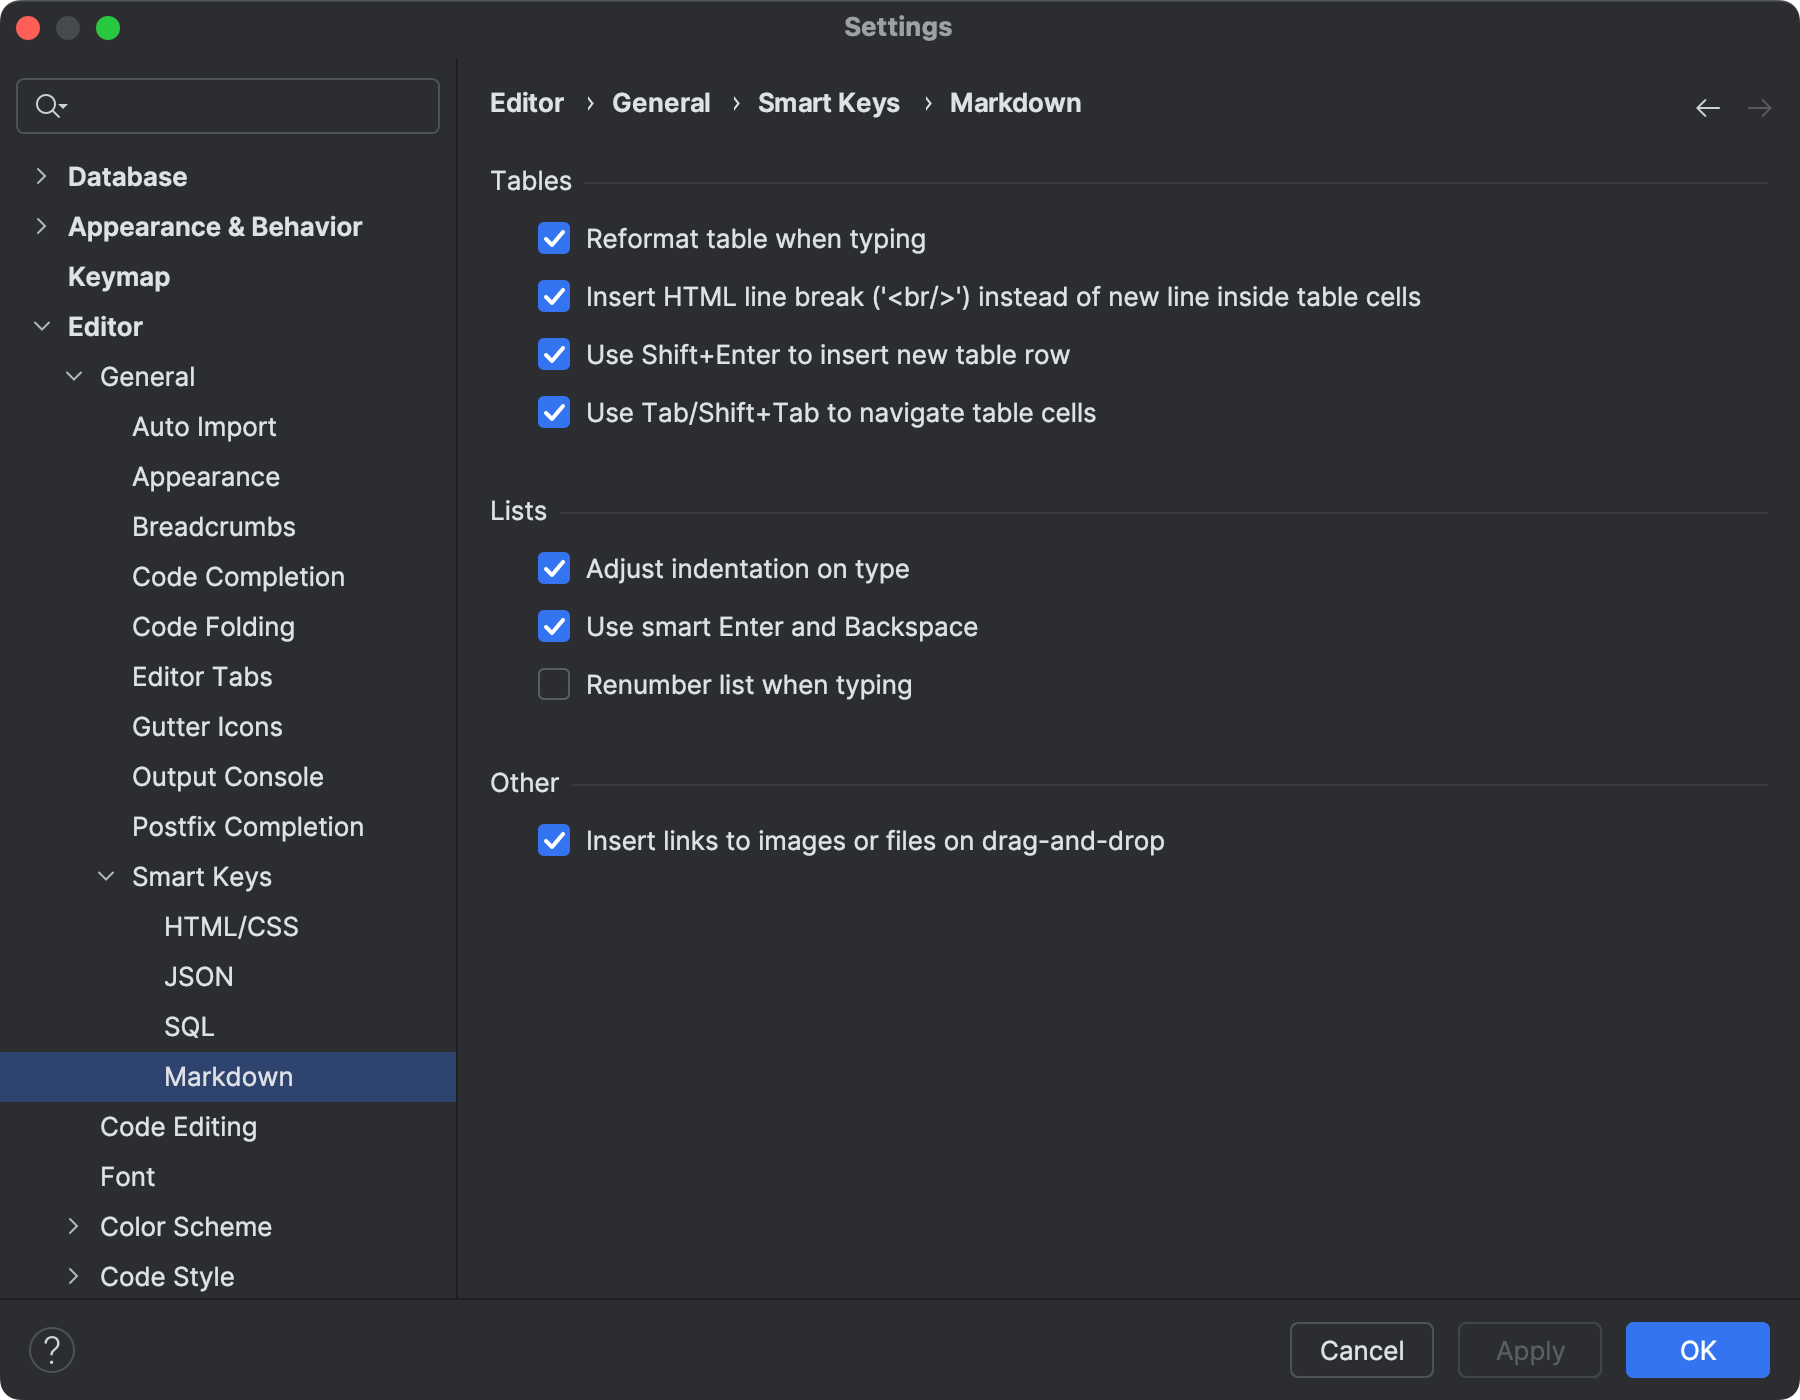Toggle Insert links on drag-and-drop checkbox
The width and height of the screenshot is (1800, 1400).
click(554, 841)
